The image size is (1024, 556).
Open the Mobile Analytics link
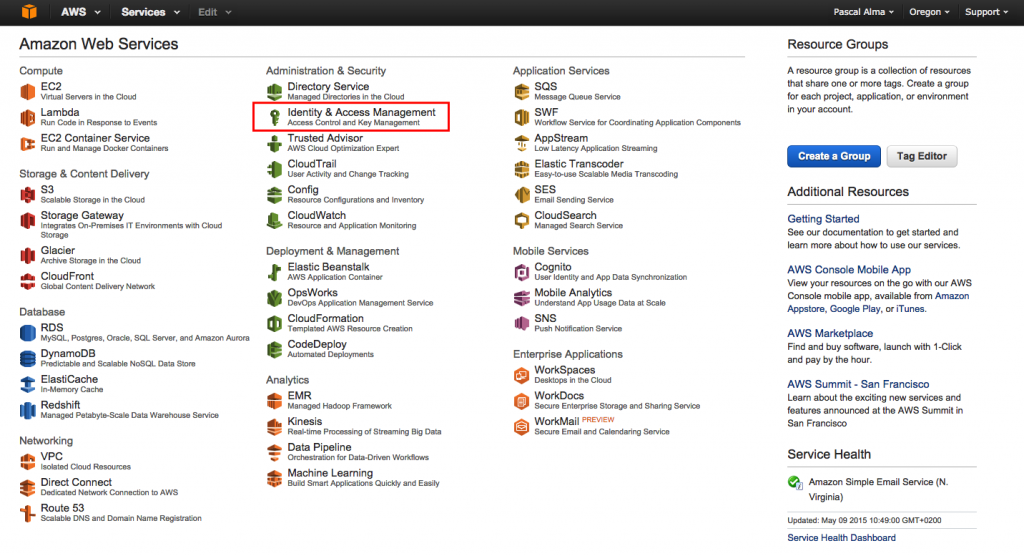click(573, 293)
